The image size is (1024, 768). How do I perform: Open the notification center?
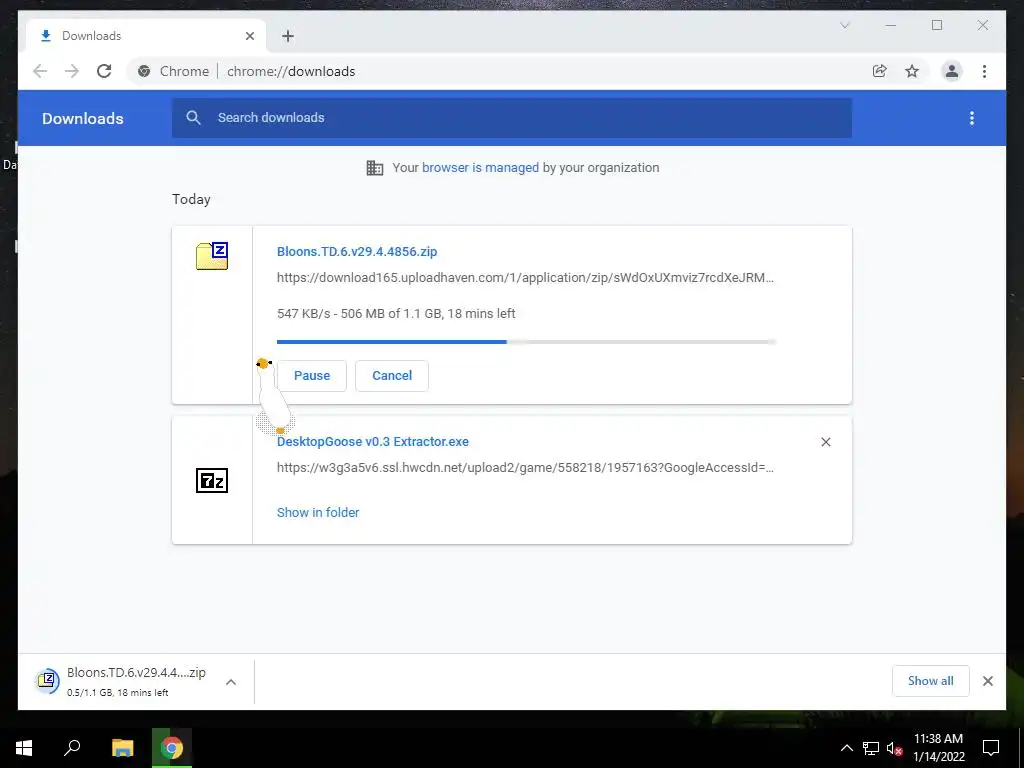[x=991, y=748]
